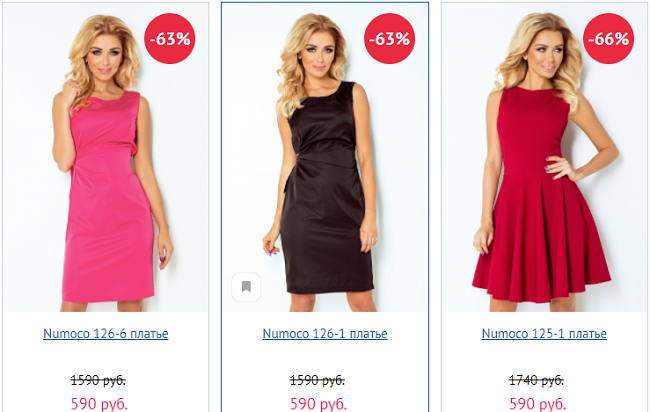Image resolution: width=650 pixels, height=412 pixels.
Task: Click -63% discount badge on black dress
Action: [x=389, y=39]
